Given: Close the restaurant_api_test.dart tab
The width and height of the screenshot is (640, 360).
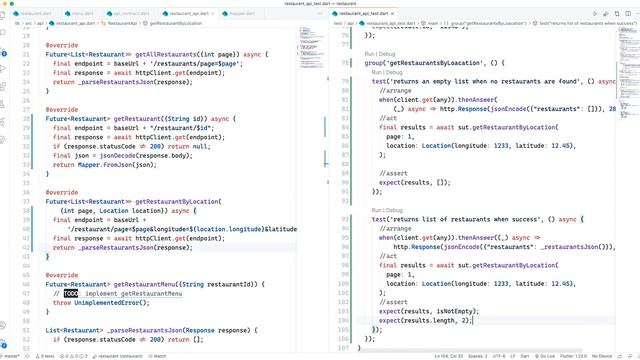Looking at the screenshot, I should point(392,13).
